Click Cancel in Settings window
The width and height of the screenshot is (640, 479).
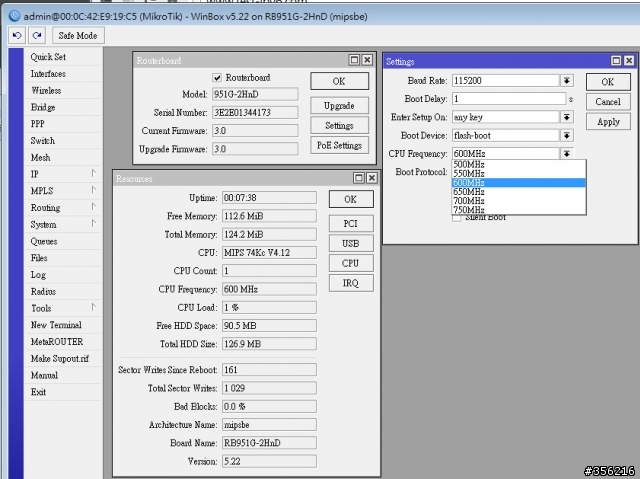tap(608, 102)
